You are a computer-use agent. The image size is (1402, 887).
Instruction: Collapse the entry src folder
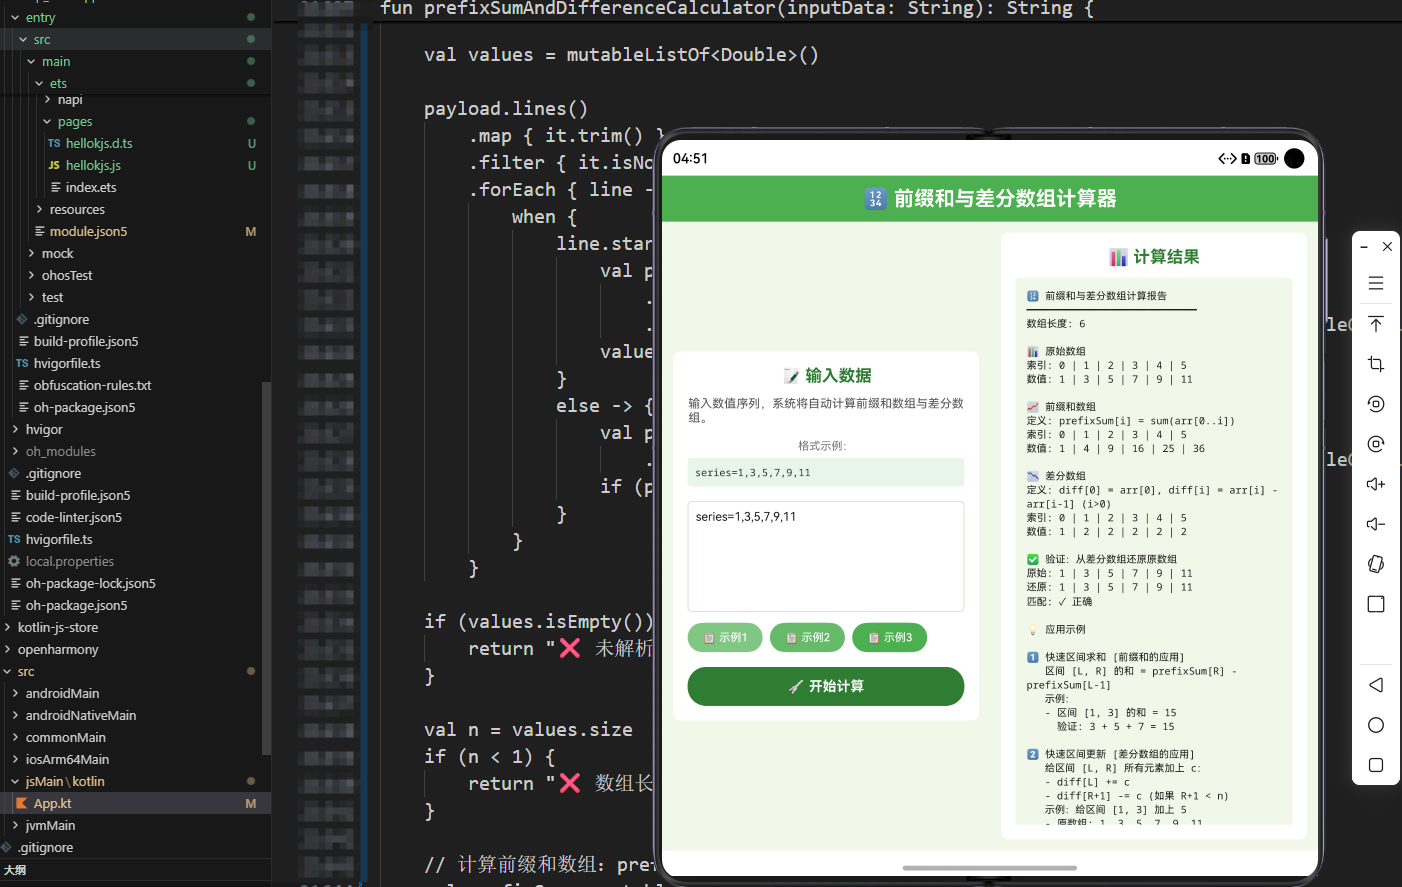tap(23, 39)
